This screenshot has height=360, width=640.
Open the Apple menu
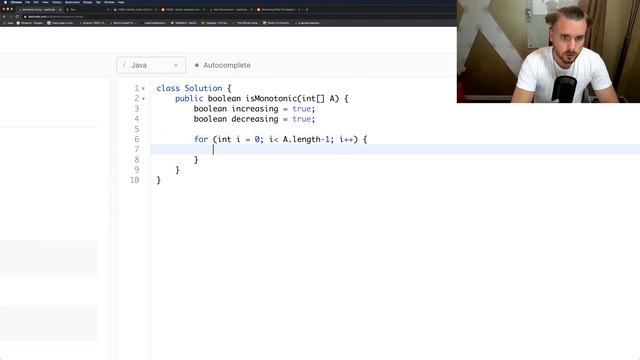pyautogui.click(x=5, y=2)
